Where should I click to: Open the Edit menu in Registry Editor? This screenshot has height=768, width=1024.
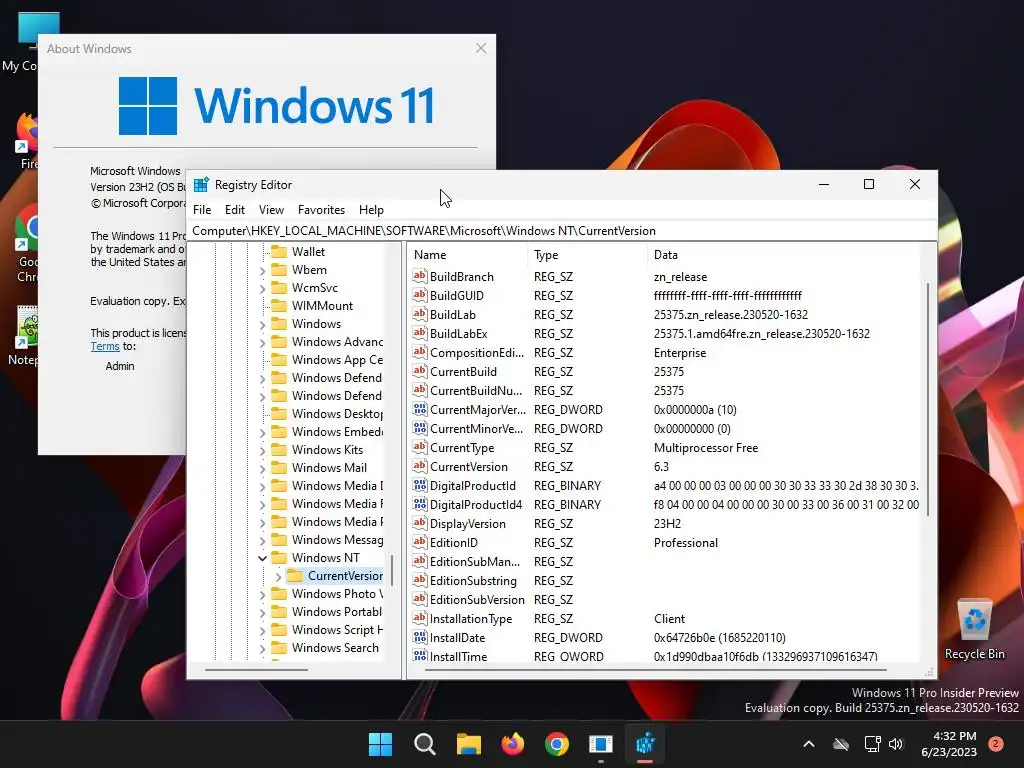(234, 210)
